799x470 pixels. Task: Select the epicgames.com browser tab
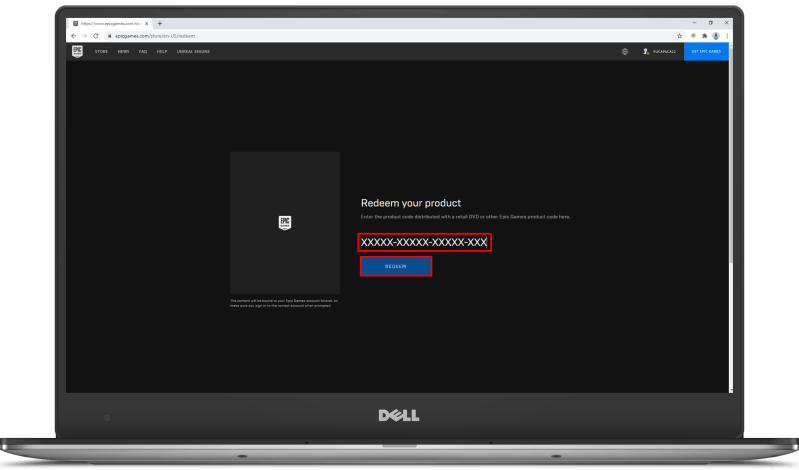[x=109, y=23]
